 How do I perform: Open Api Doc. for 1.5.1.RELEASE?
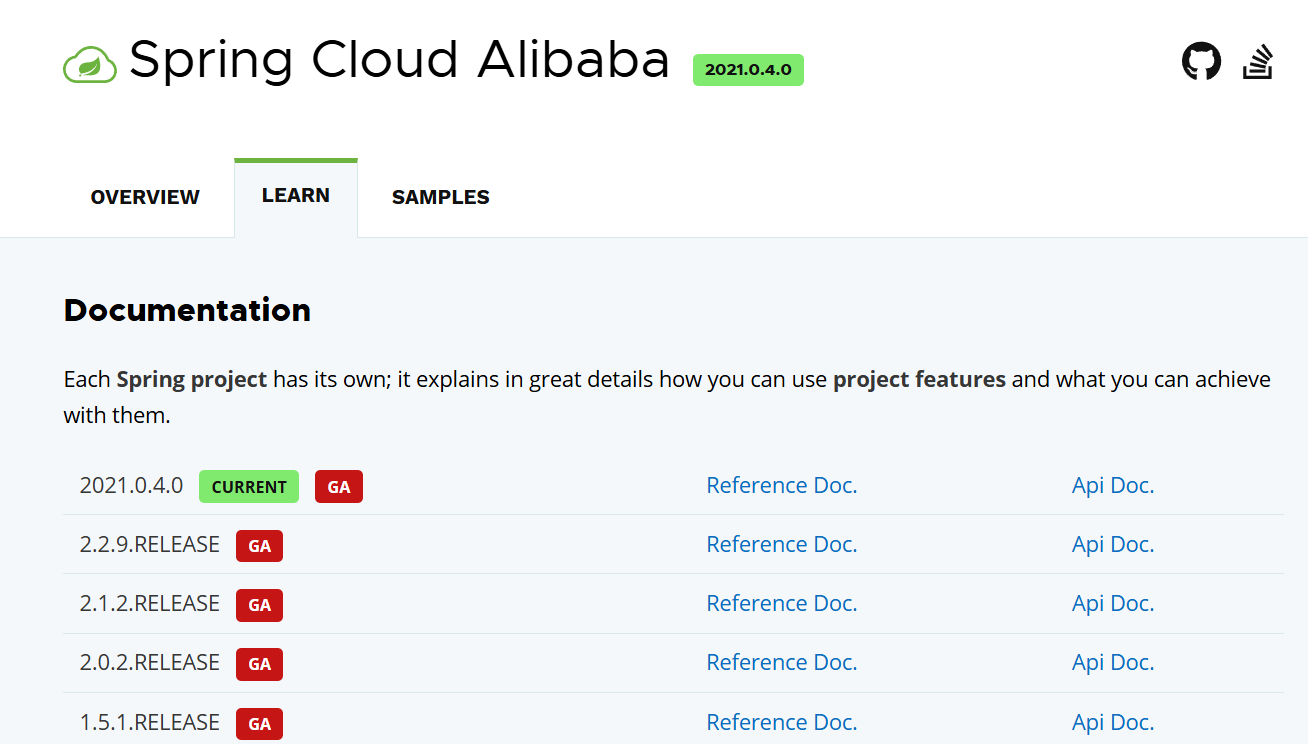click(x=1113, y=722)
